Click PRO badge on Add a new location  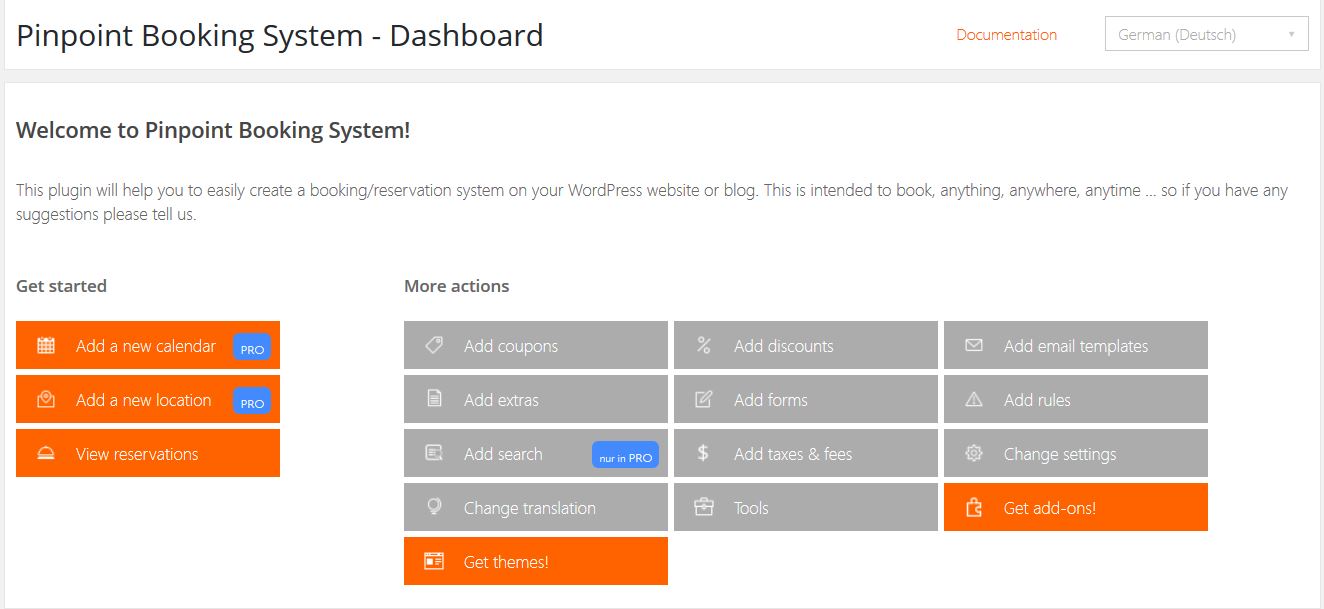click(252, 402)
